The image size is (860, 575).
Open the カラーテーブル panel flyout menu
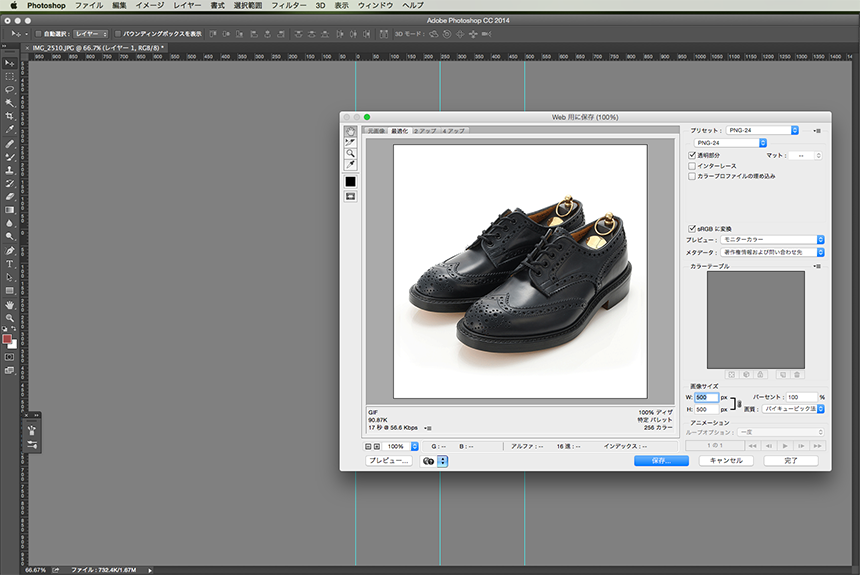click(817, 266)
